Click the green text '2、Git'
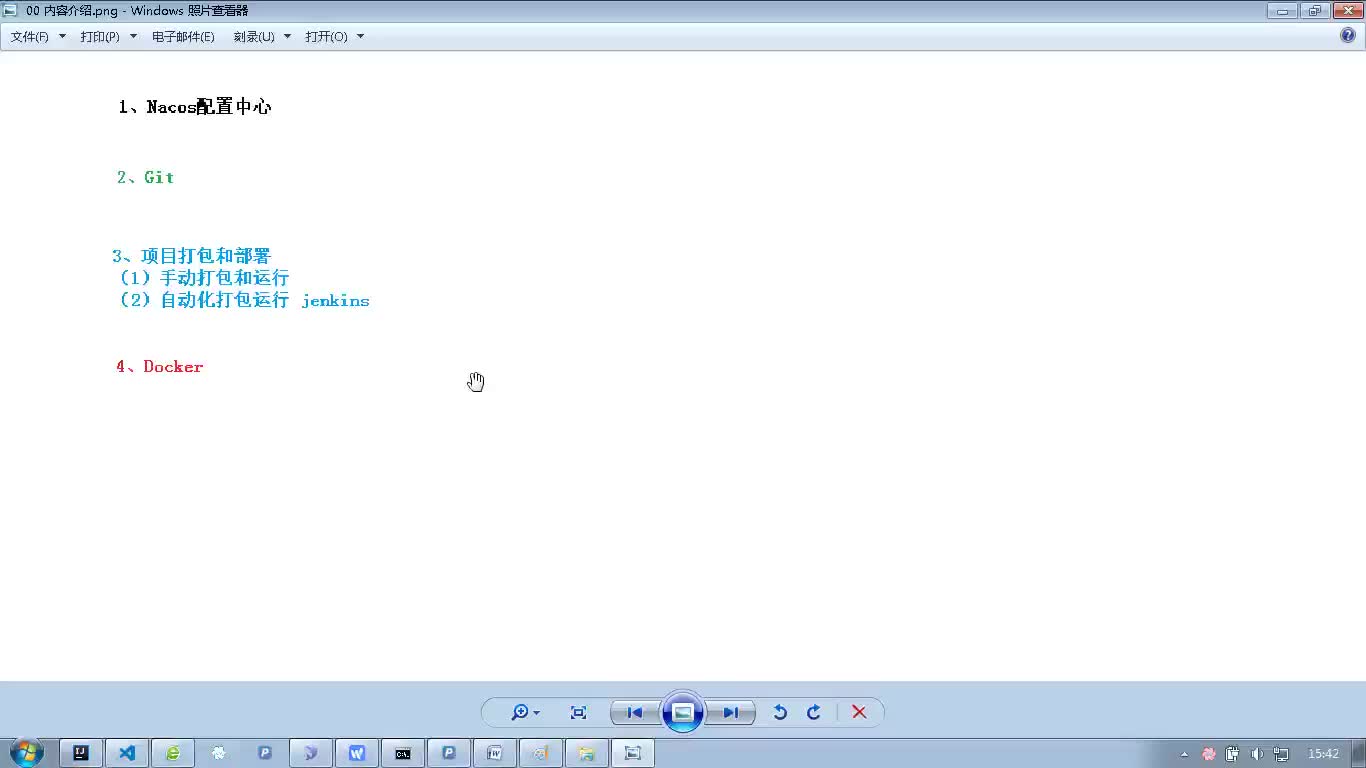Screen dimensions: 1366x768 146,177
